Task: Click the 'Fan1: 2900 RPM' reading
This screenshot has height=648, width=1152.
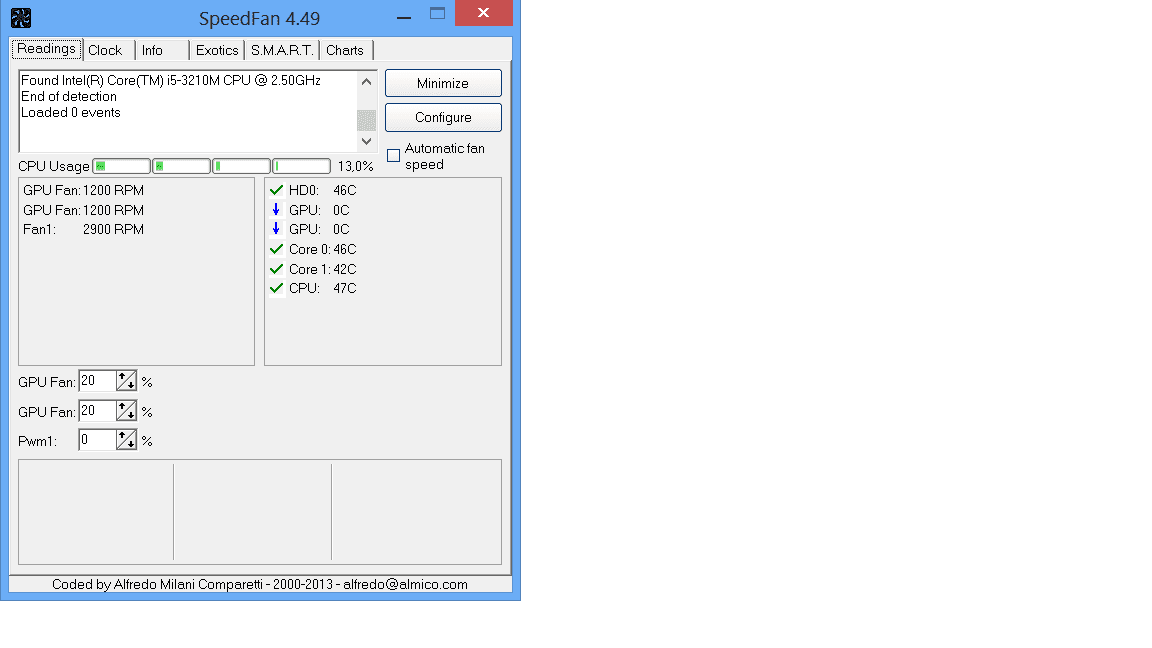Action: [x=83, y=229]
